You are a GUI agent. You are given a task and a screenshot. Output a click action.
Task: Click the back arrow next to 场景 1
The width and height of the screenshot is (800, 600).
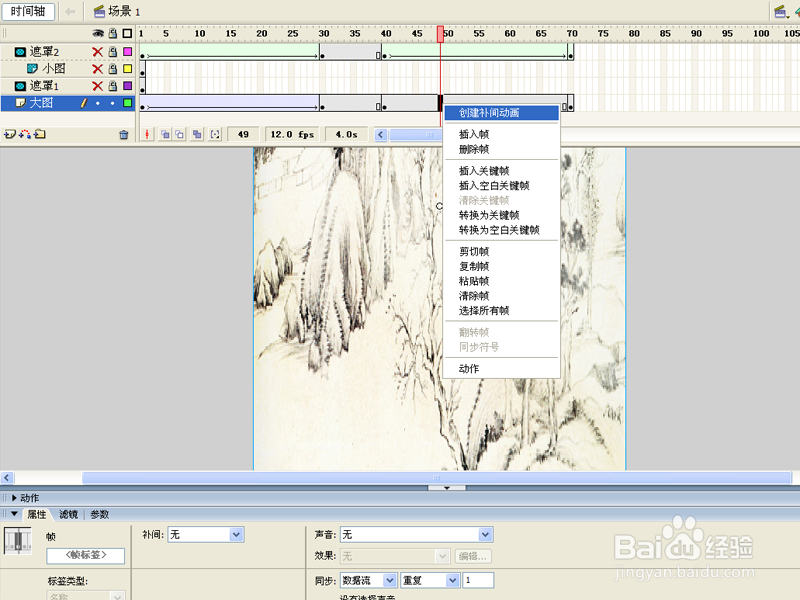pyautogui.click(x=70, y=11)
